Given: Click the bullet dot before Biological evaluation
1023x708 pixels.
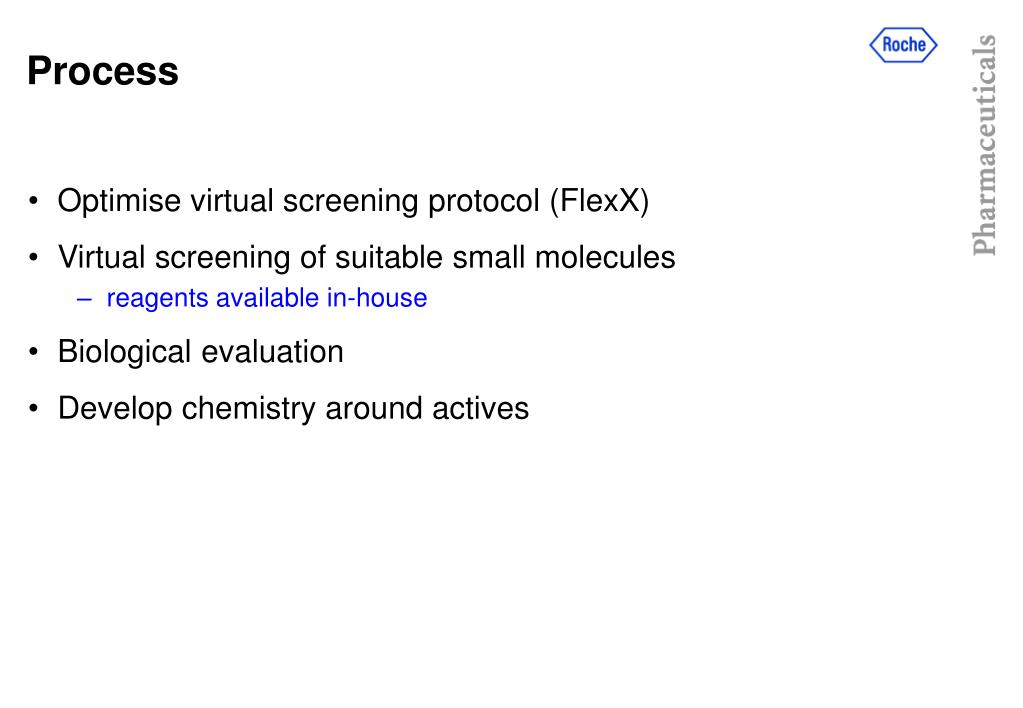Looking at the screenshot, I should tap(33, 352).
